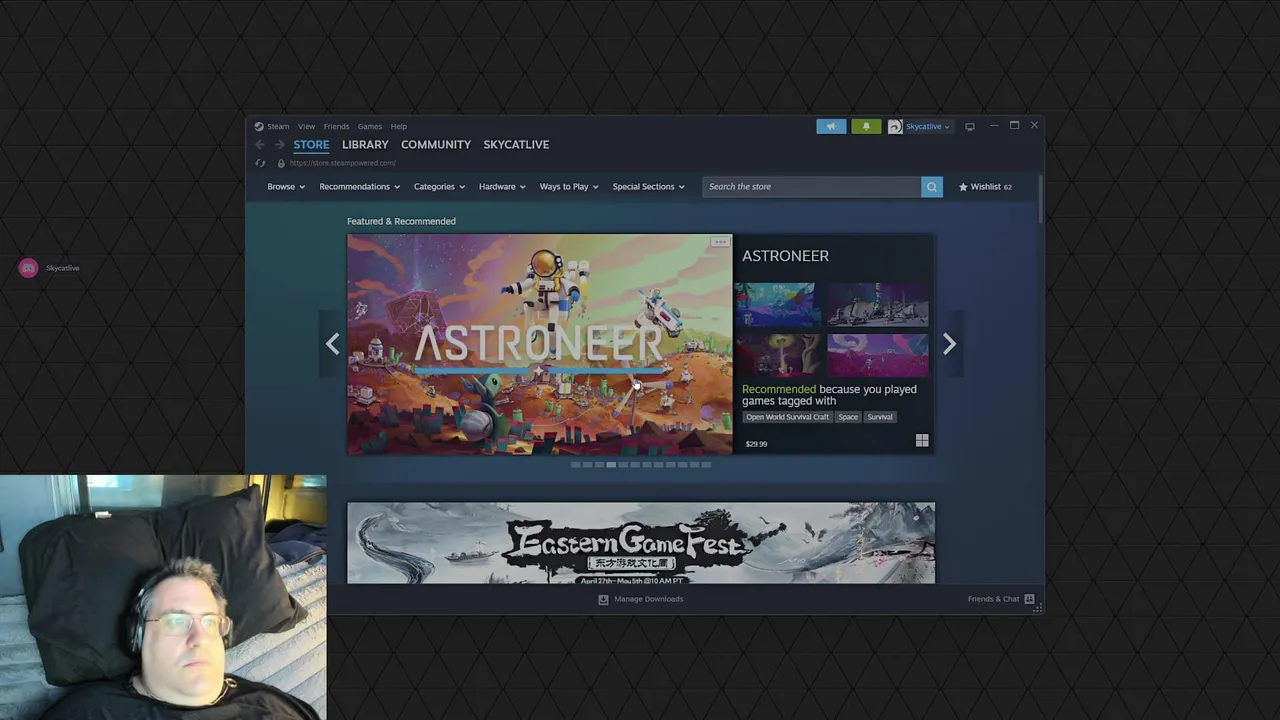The height and width of the screenshot is (720, 1280).
Task: Preview the grey base ASTRONEER screenshot
Action: click(x=878, y=304)
